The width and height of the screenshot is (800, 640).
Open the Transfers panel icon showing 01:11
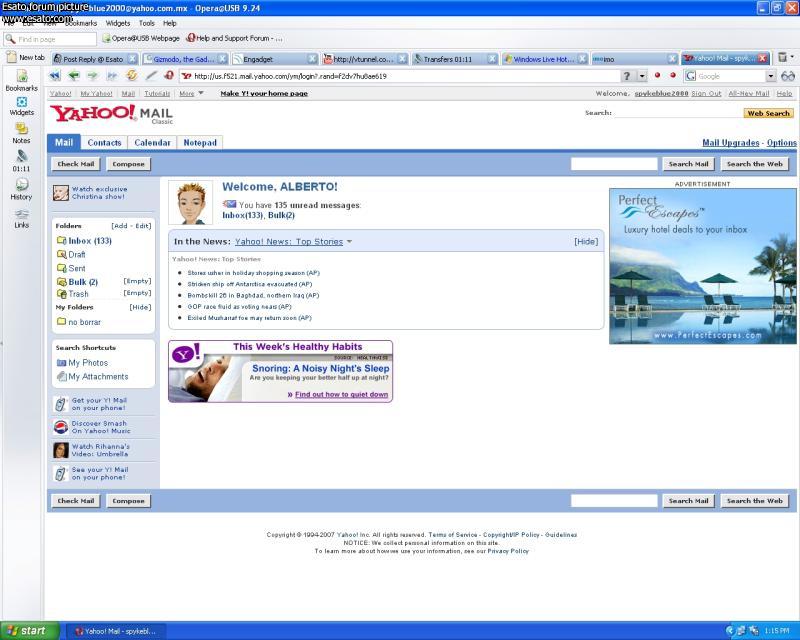coord(21,157)
